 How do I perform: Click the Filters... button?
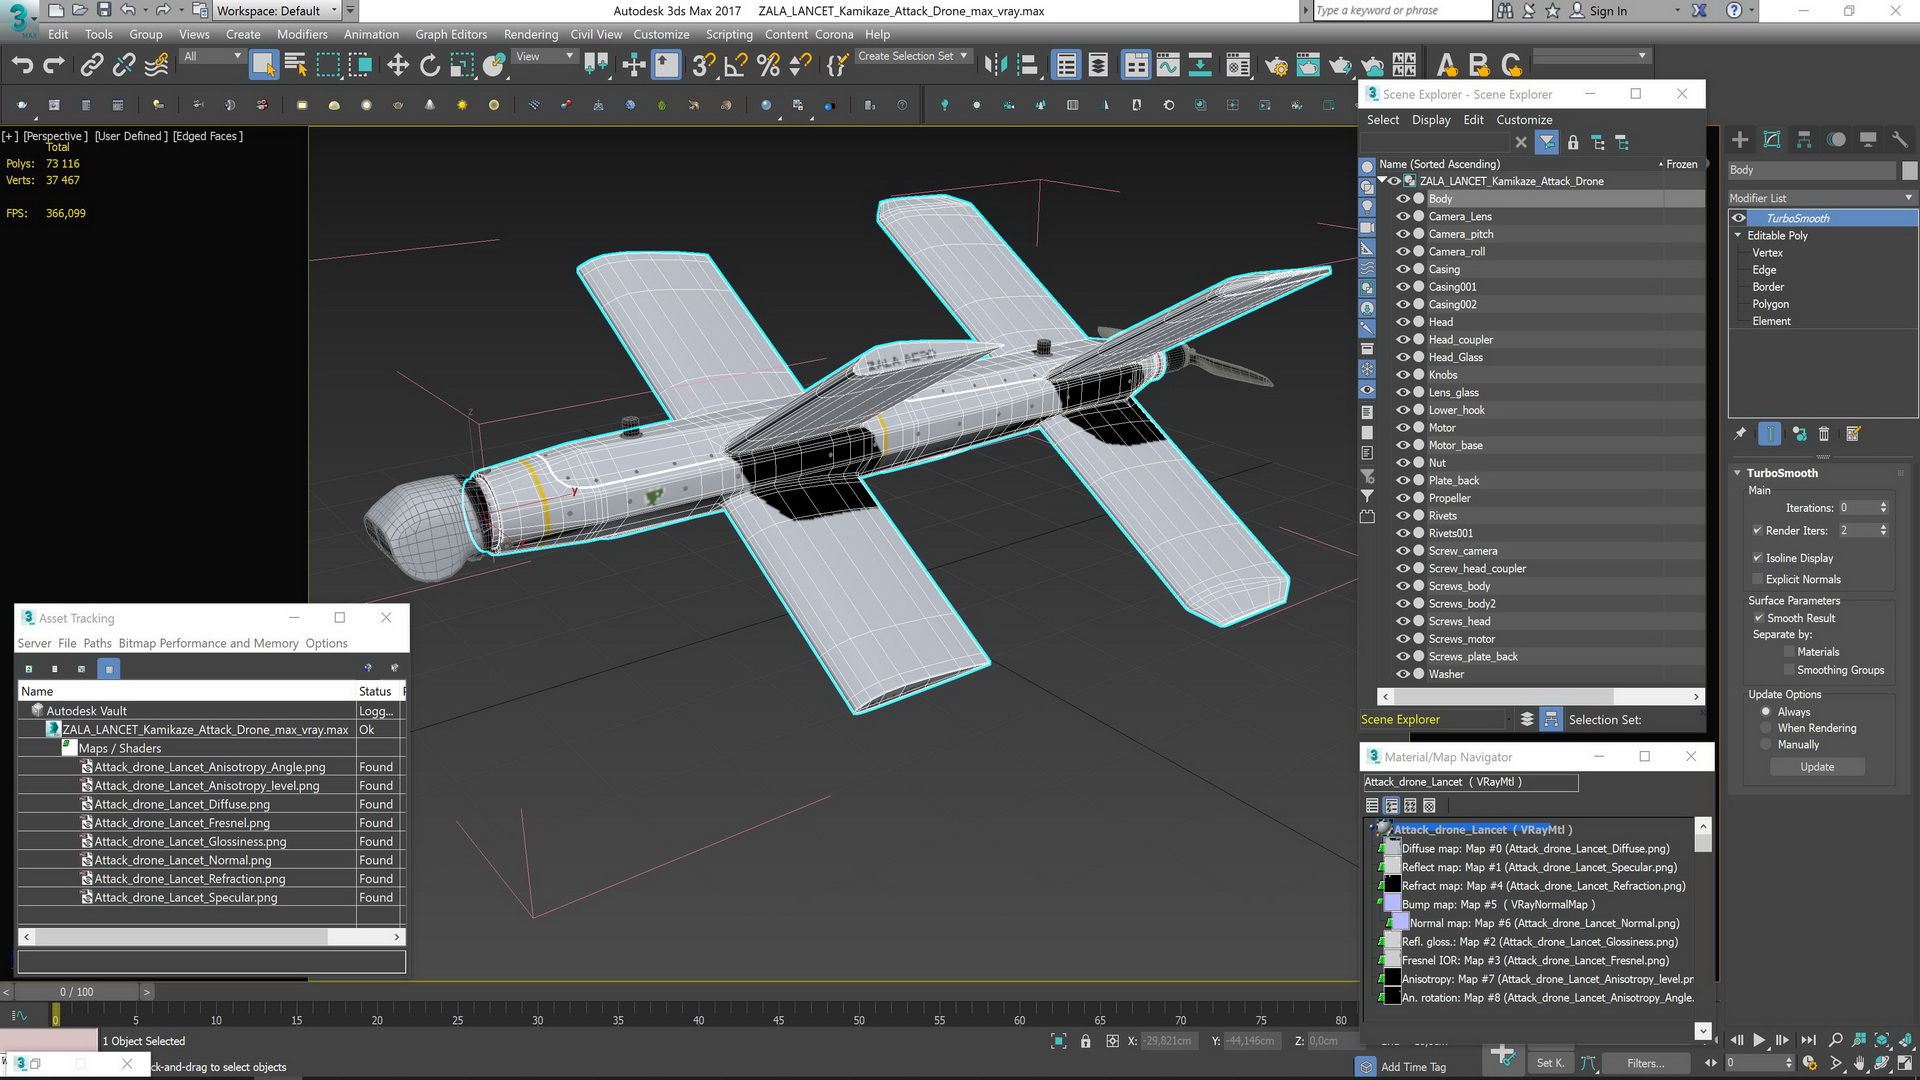coord(1645,1063)
